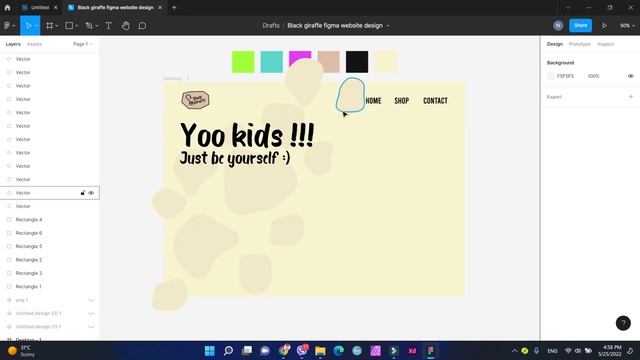Switch to the Prototype tab
Image resolution: width=640 pixels, height=360 pixels.
[580, 44]
